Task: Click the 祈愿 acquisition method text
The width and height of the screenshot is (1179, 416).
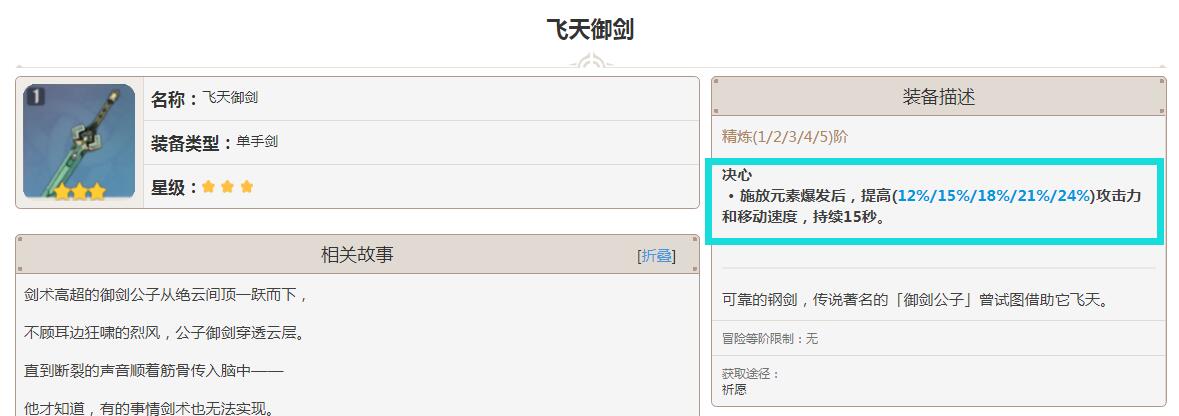Action: click(x=734, y=390)
